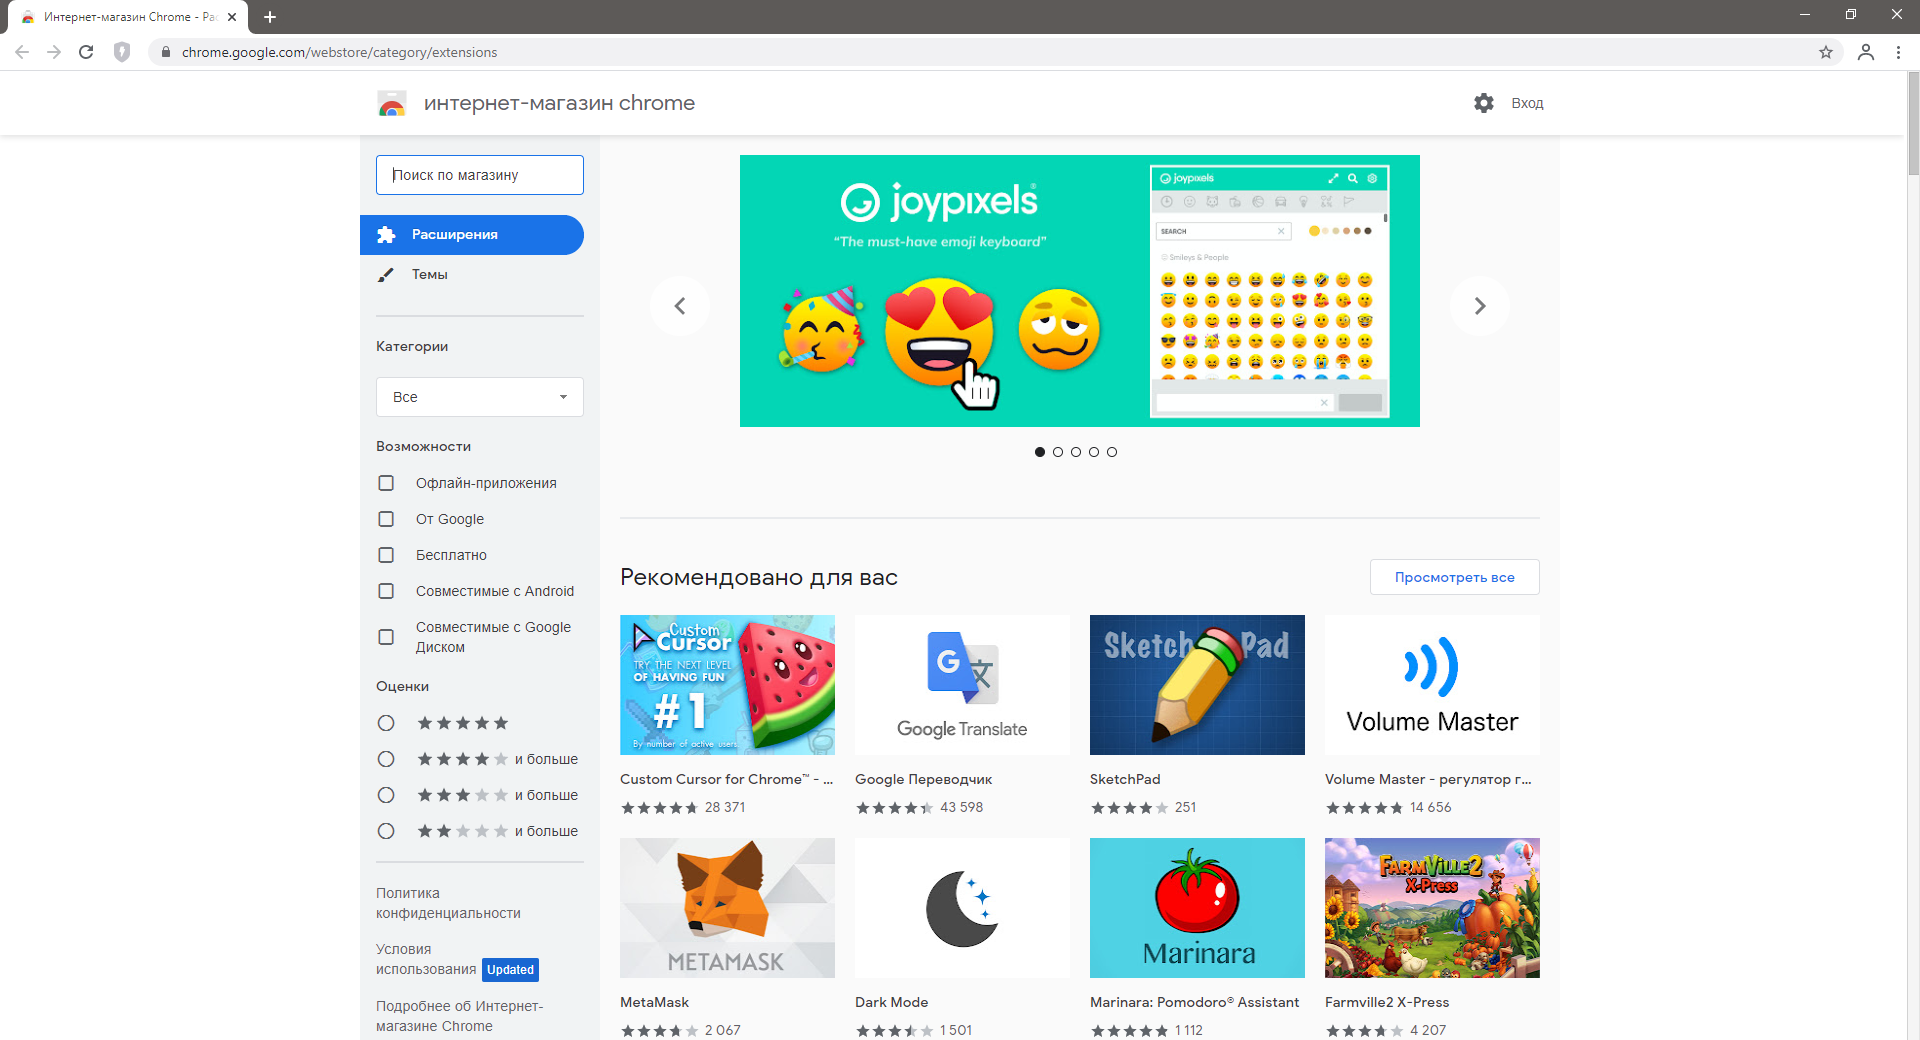
Task: Toggle the Бесплатно checkbox
Action: pyautogui.click(x=386, y=555)
